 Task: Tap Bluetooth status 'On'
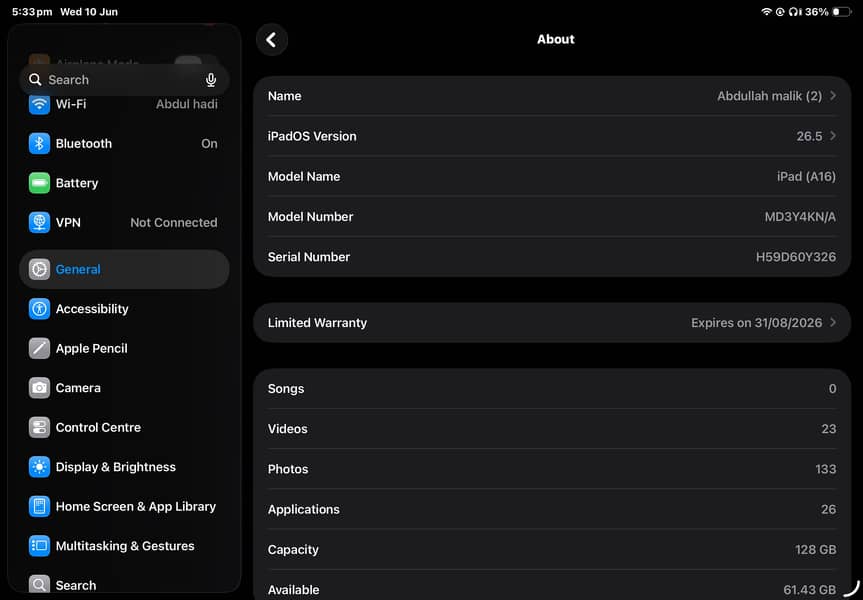pyautogui.click(x=209, y=144)
